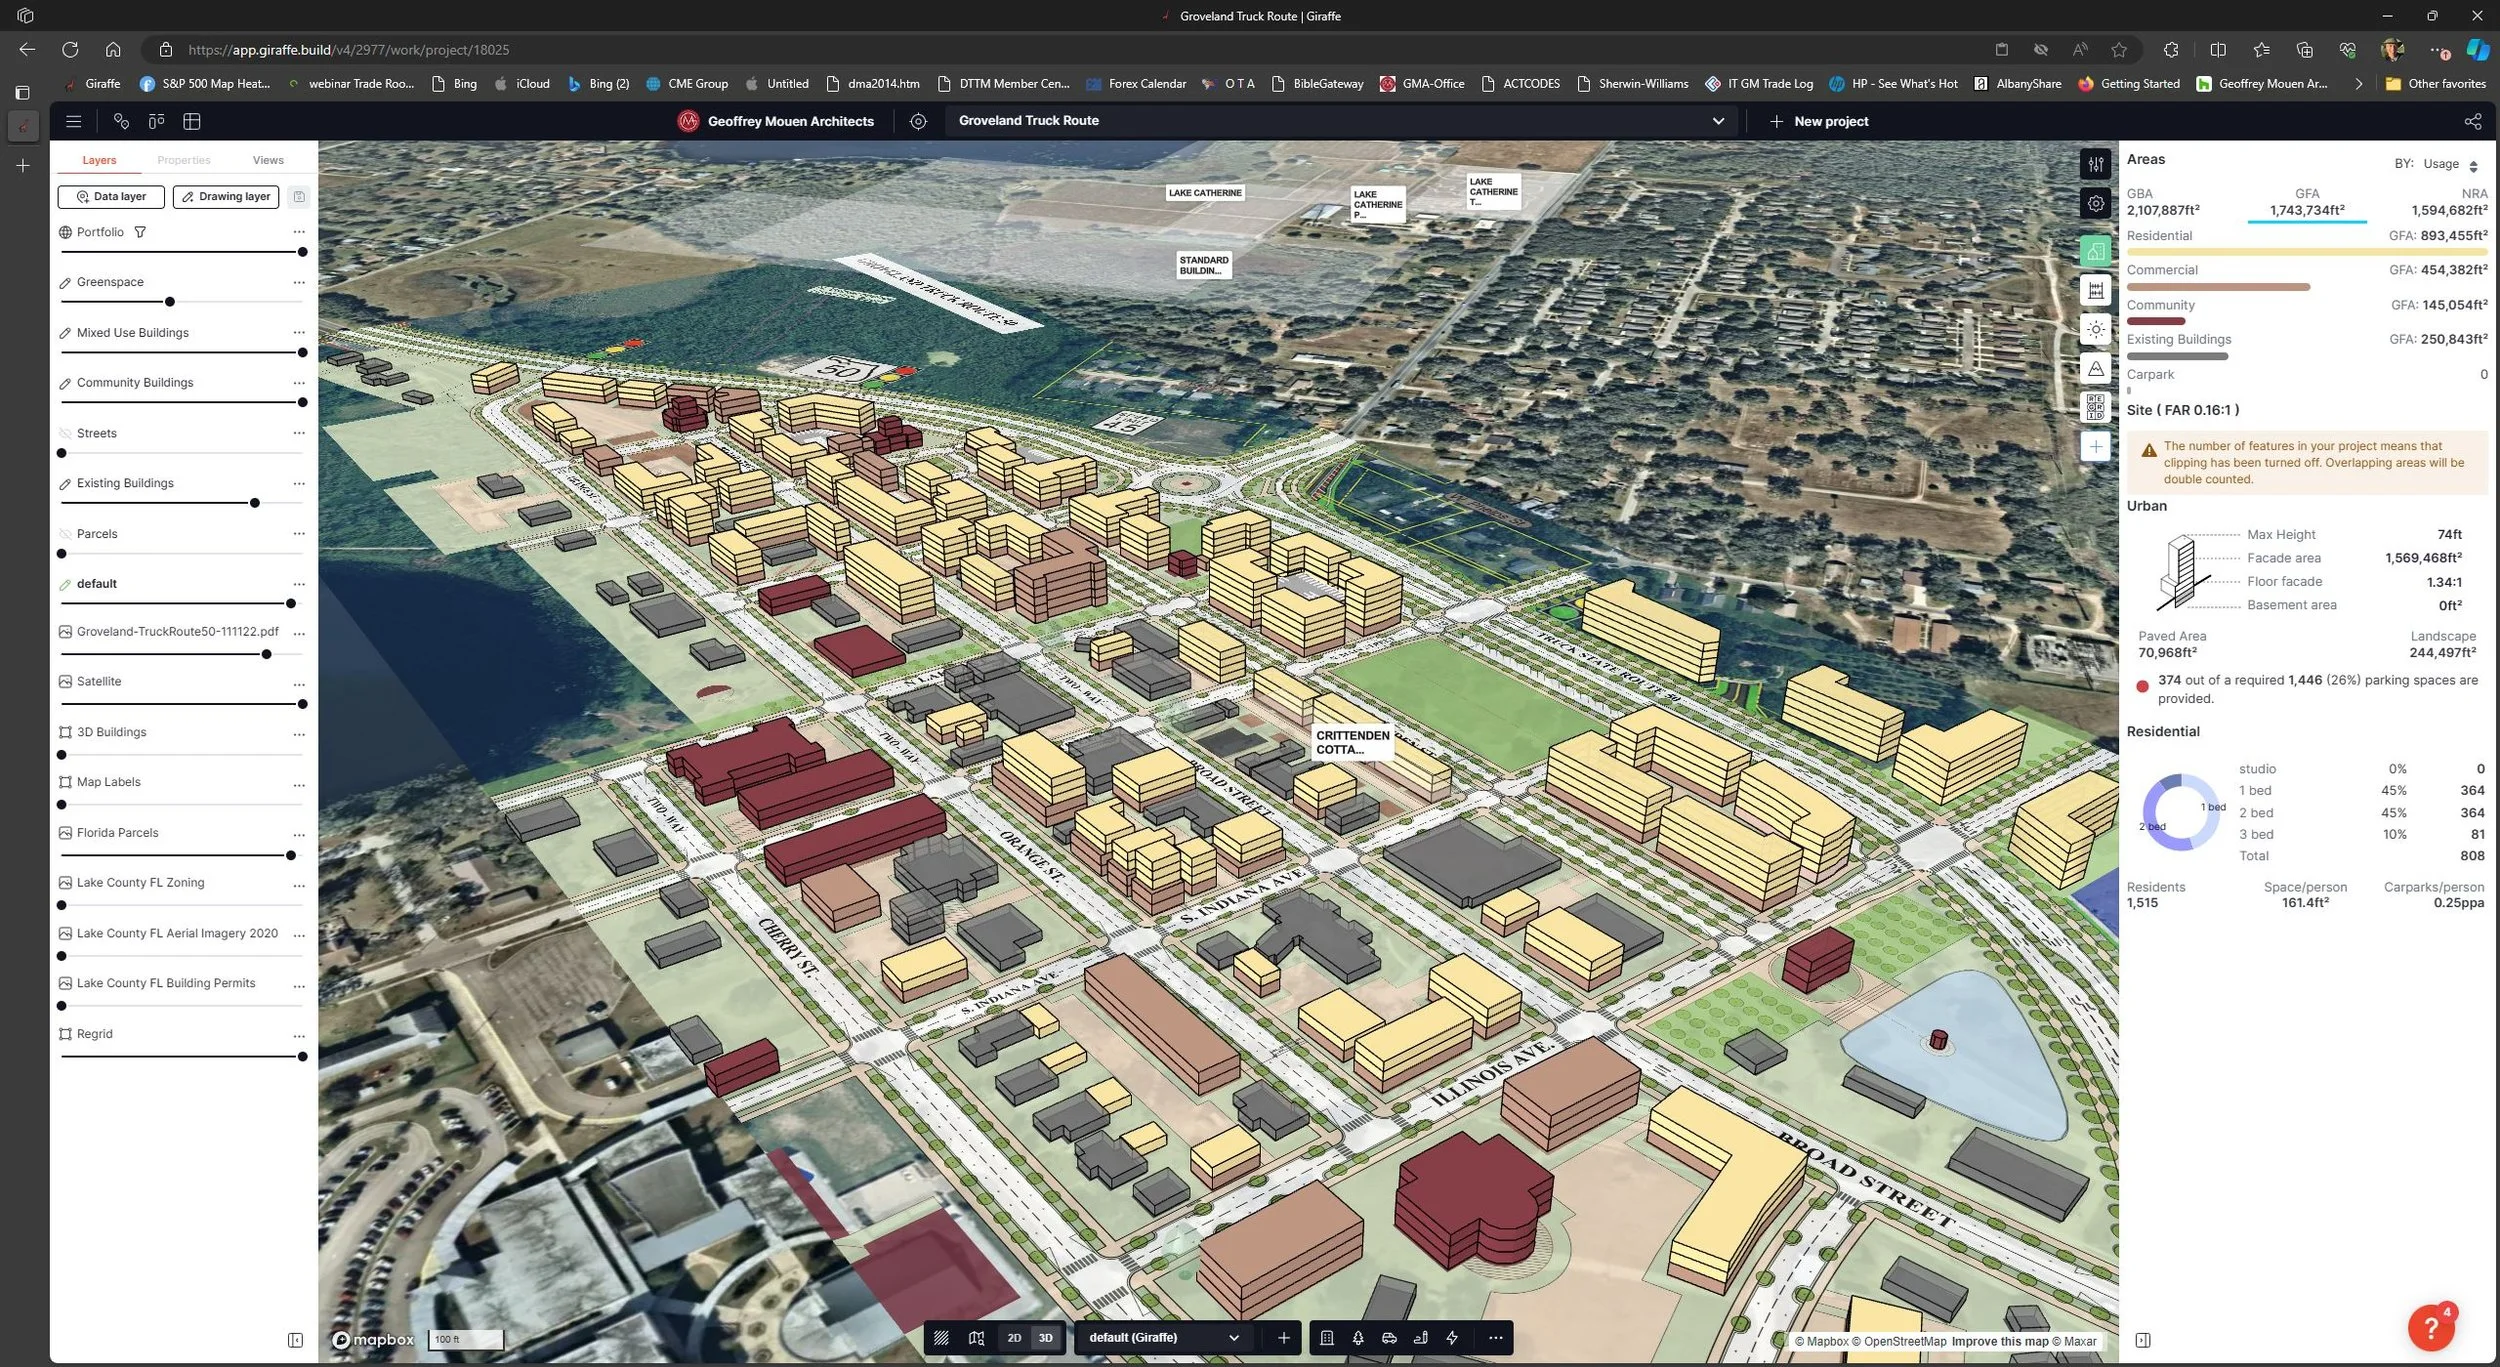Select the car vehicle tool
2500x1367 pixels.
[1389, 1338]
